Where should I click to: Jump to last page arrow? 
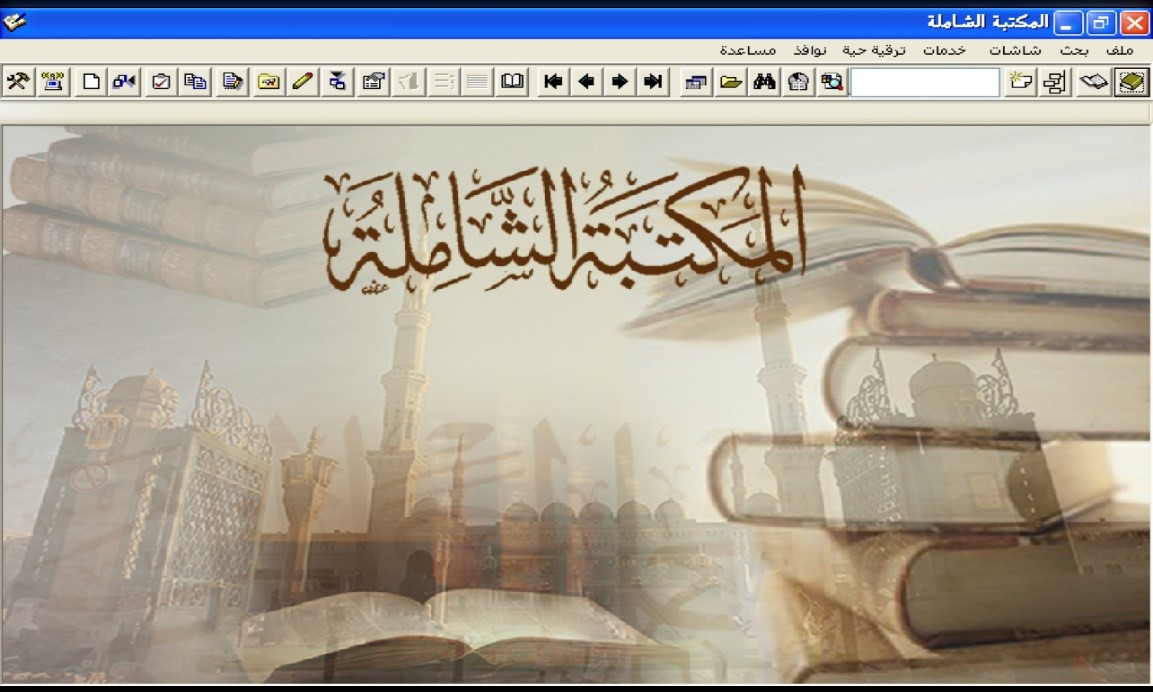653,82
